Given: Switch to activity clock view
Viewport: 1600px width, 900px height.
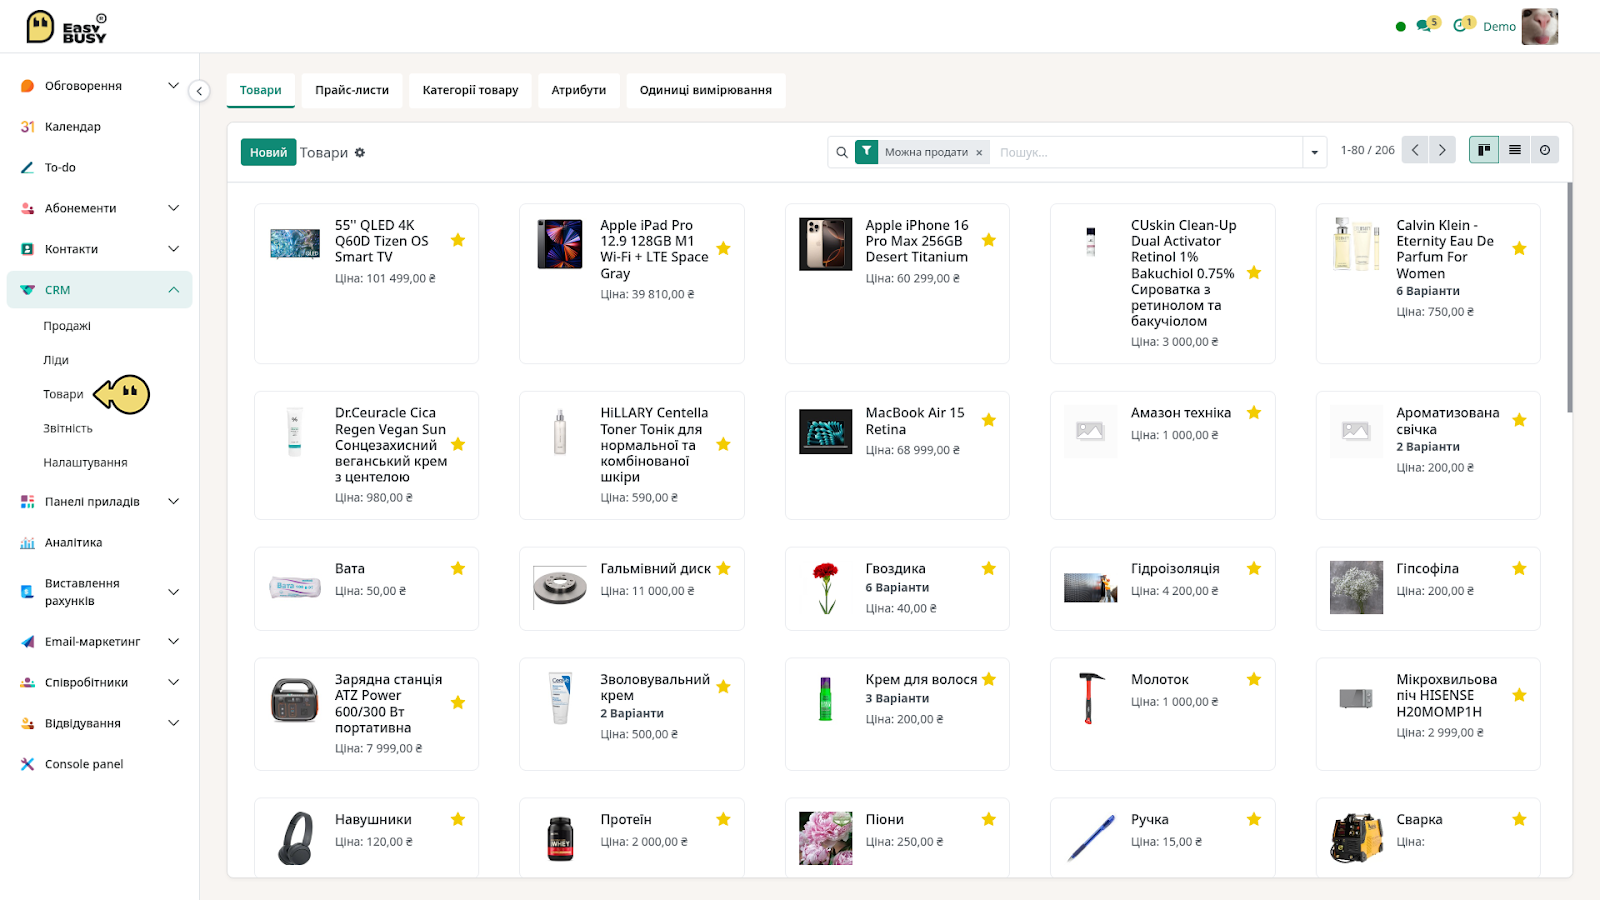Looking at the screenshot, I should 1545,150.
